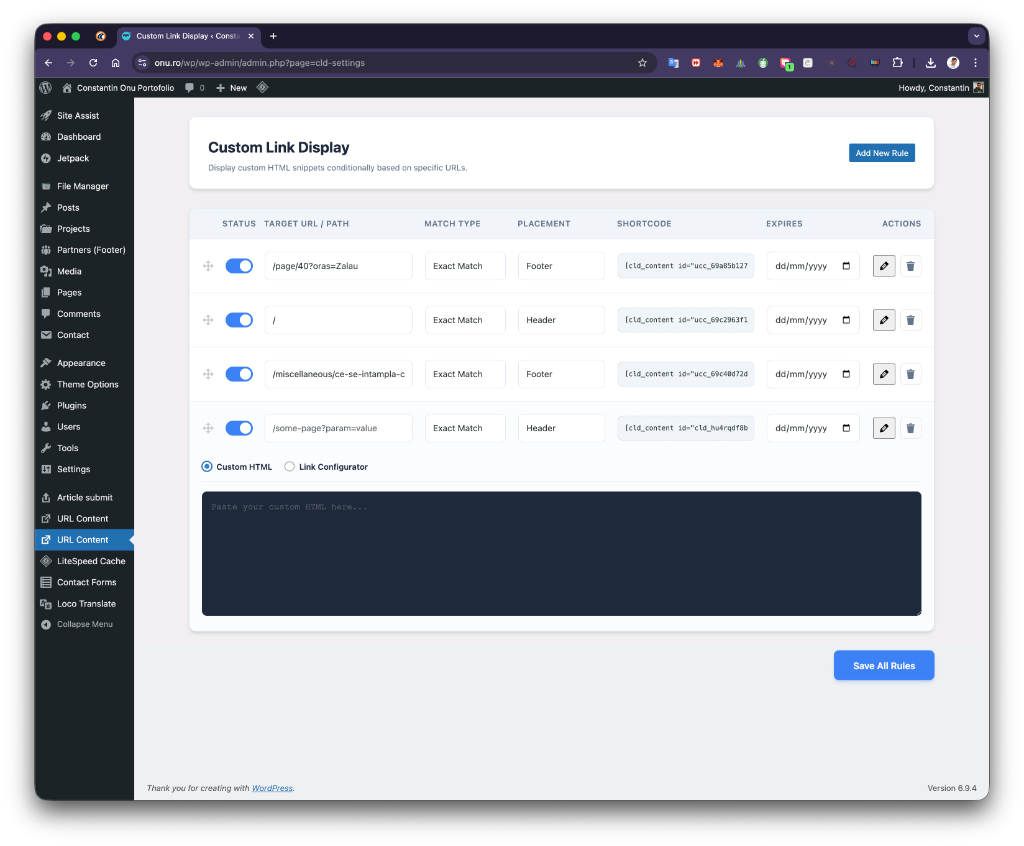
Task: Open Match Type dropdown for /miscellaneous rule
Action: (x=465, y=374)
